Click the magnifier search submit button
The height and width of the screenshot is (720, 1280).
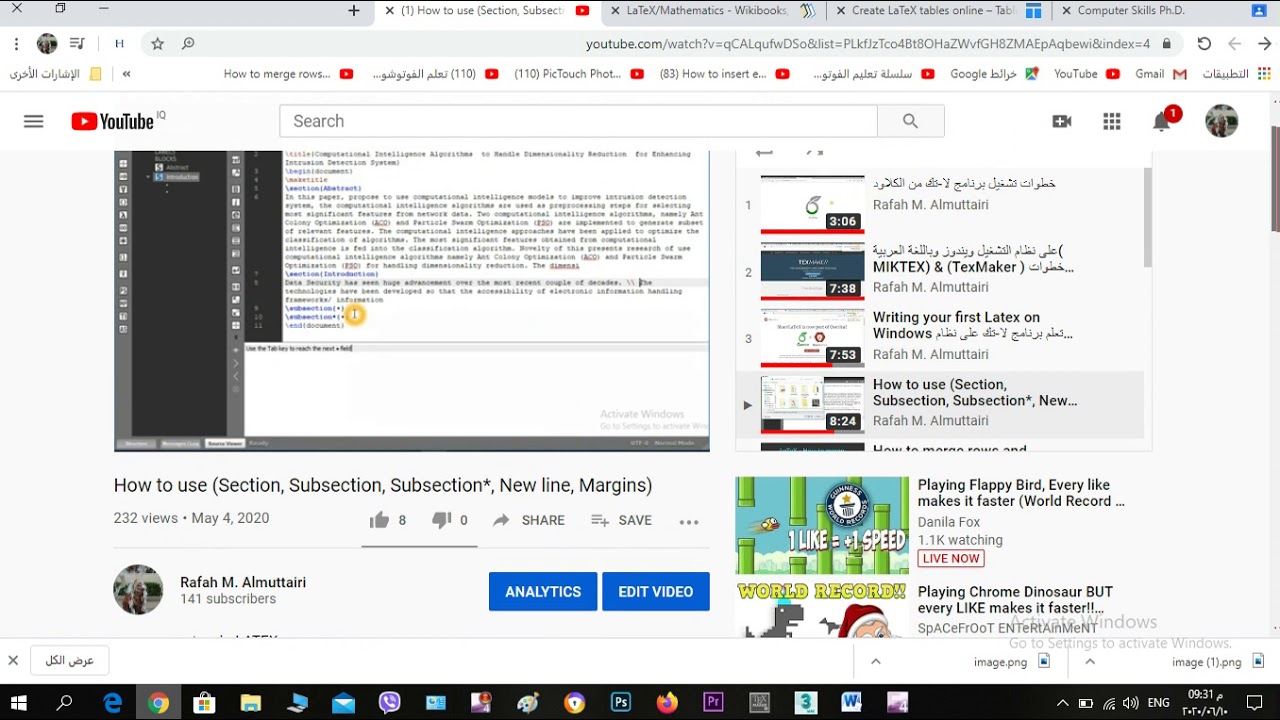[910, 121]
